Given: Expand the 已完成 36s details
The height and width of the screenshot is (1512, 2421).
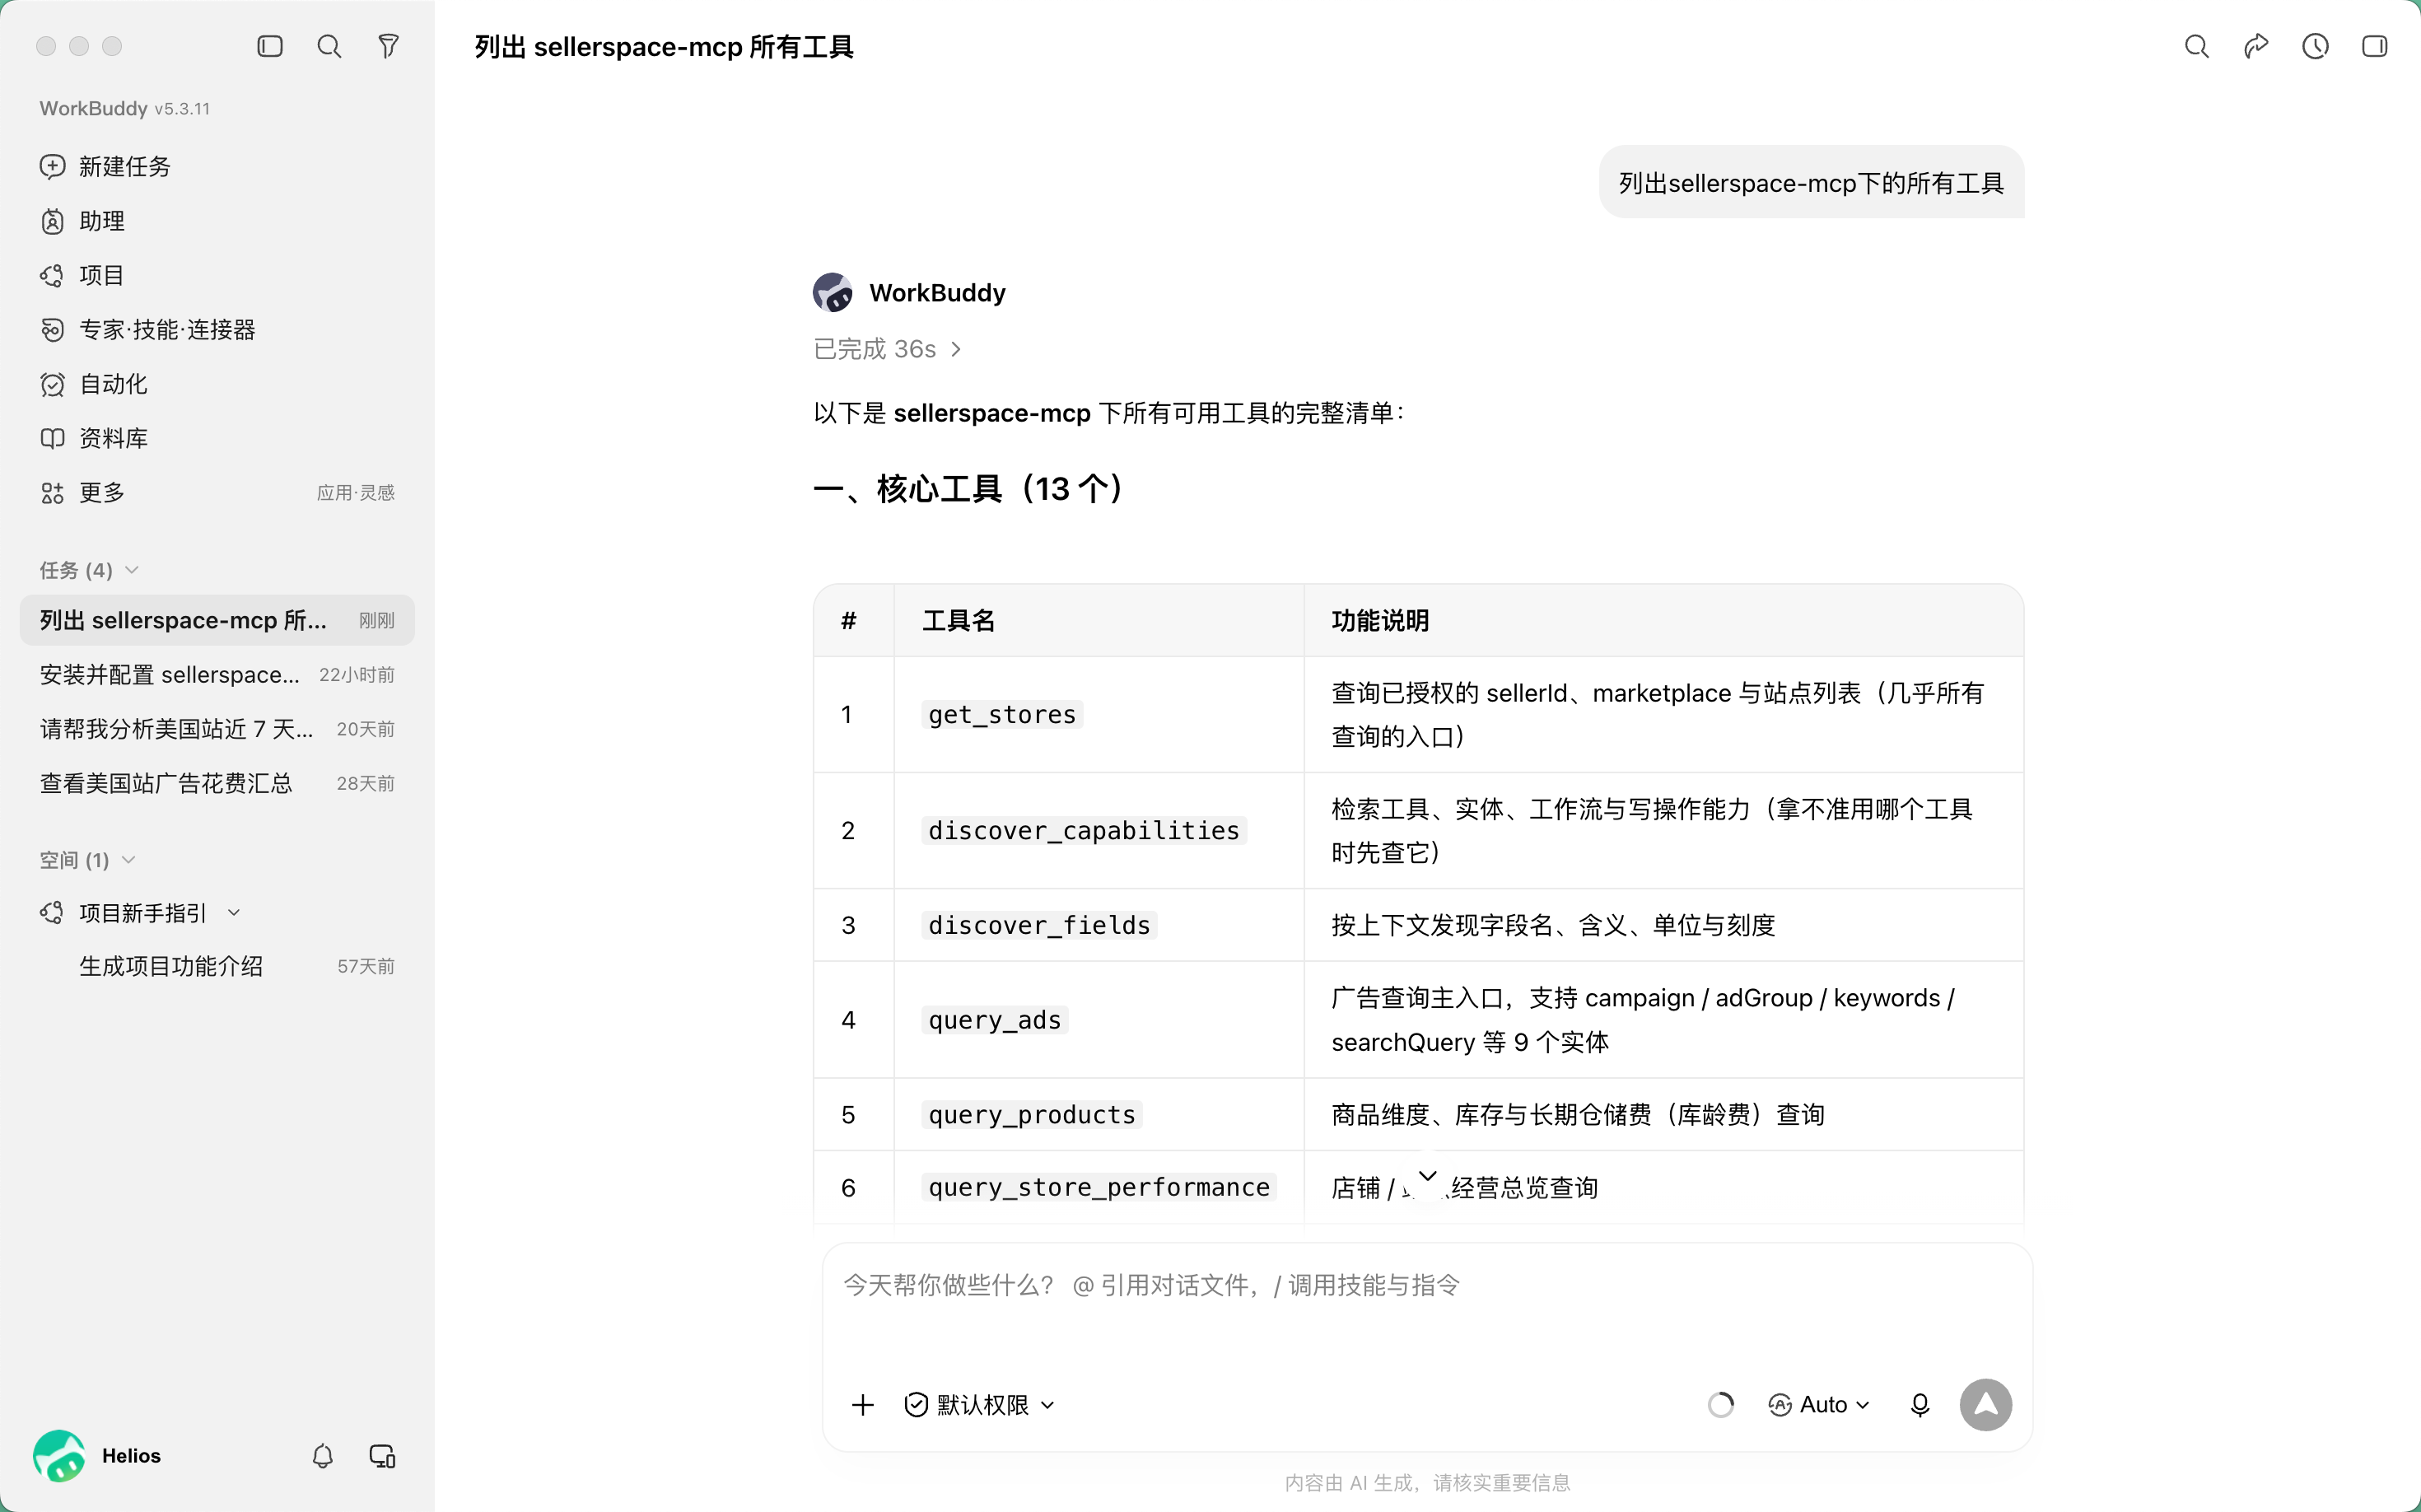Looking at the screenshot, I should point(887,349).
